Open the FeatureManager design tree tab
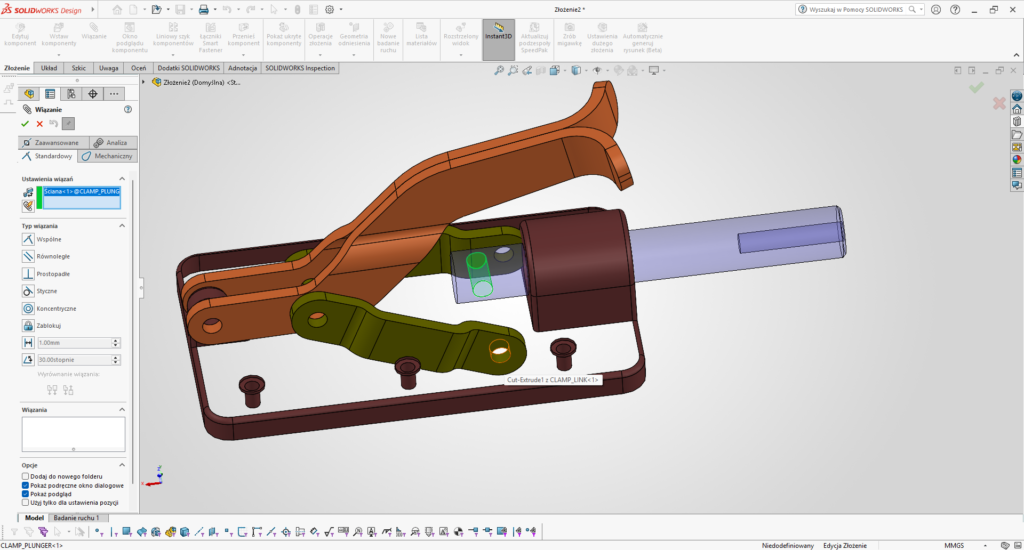The width and height of the screenshot is (1024, 550). (29, 94)
